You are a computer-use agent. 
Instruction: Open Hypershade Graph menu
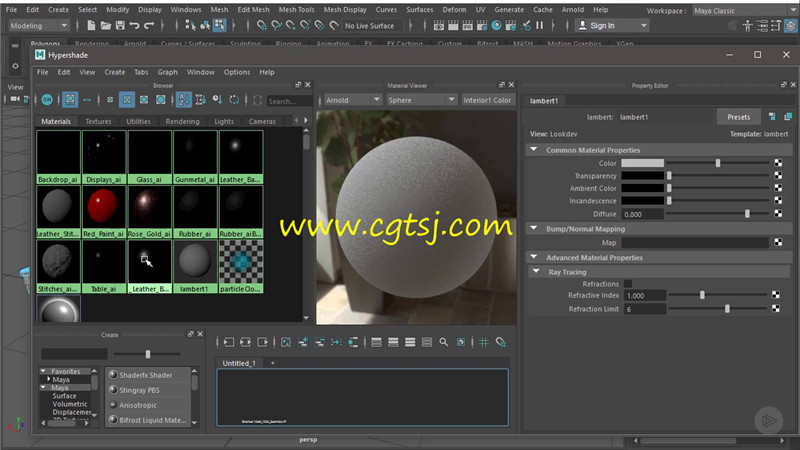167,72
